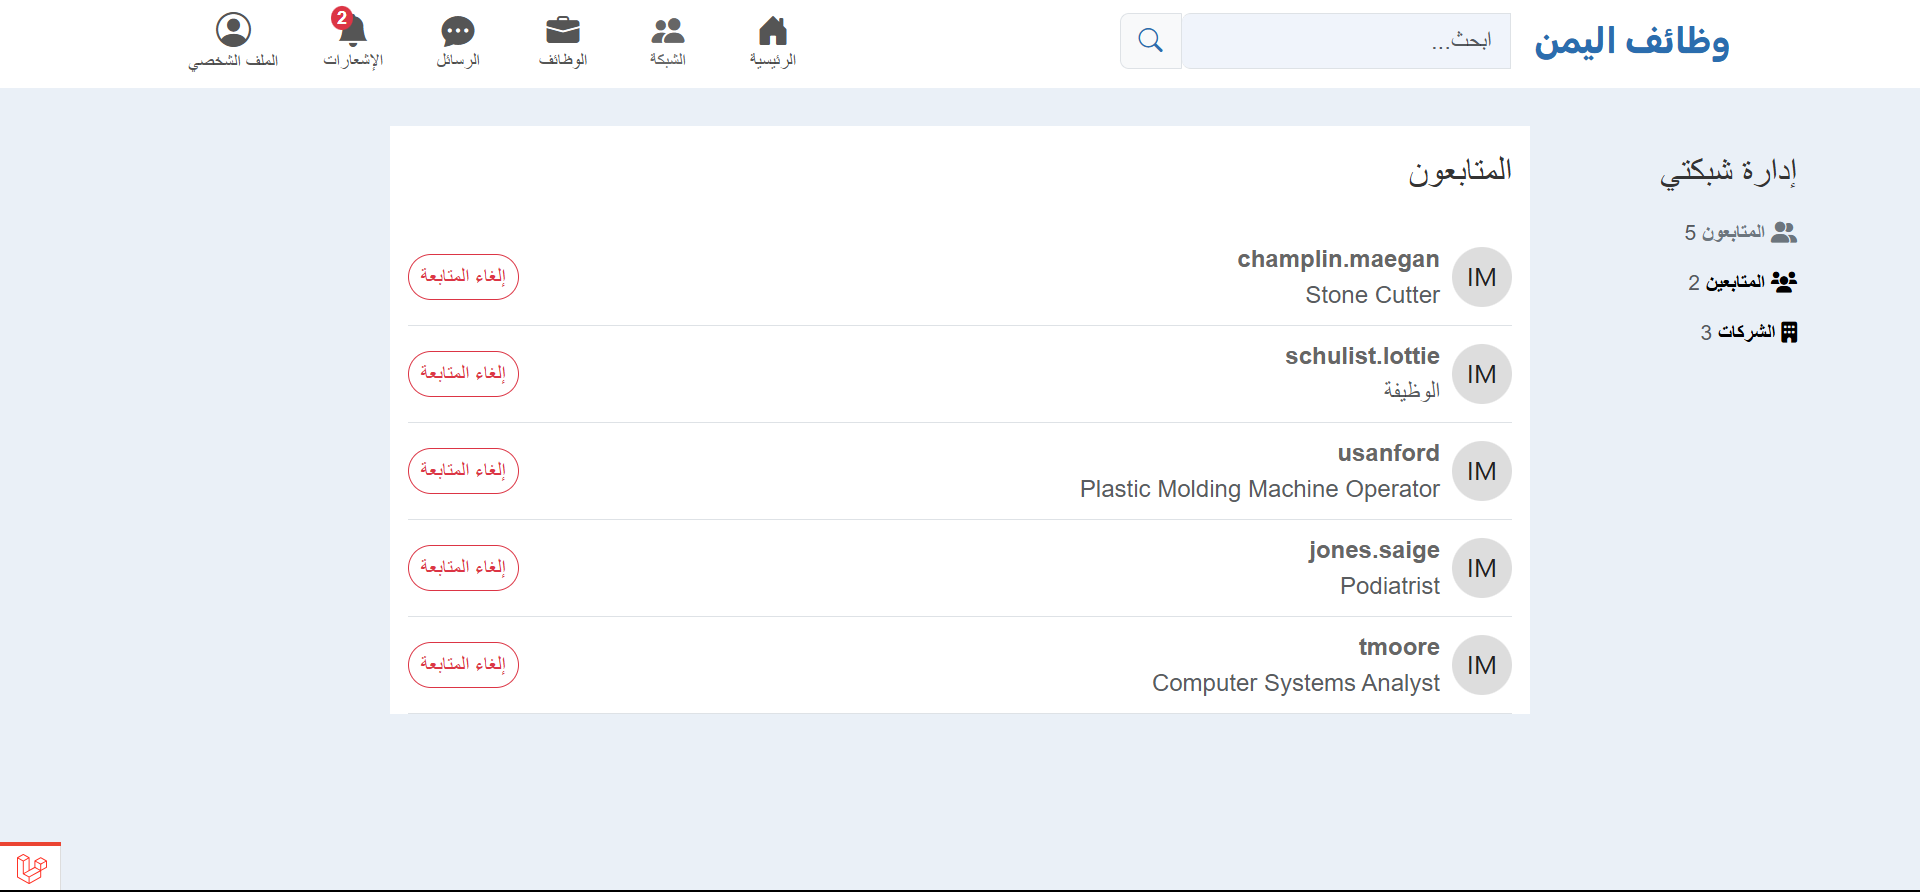Unfollow champlin.maegan with إلغاء المتابعة button
Viewport: 1920px width, 892px height.
[x=463, y=277]
